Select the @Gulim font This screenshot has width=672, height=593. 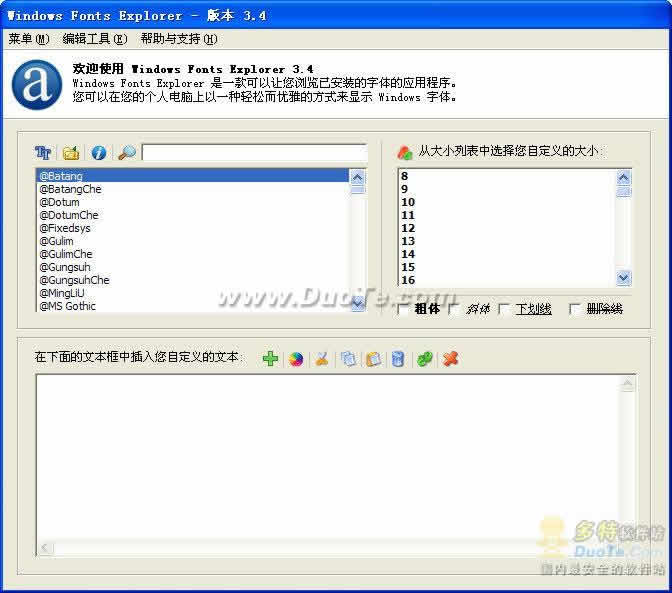coord(192,241)
